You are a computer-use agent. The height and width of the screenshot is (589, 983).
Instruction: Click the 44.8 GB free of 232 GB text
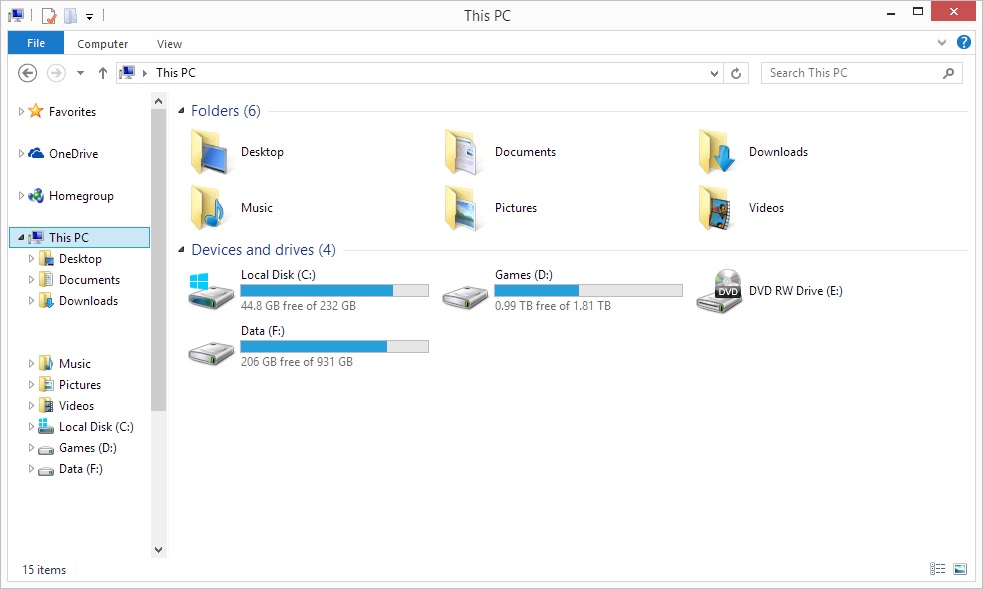pyautogui.click(x=298, y=306)
